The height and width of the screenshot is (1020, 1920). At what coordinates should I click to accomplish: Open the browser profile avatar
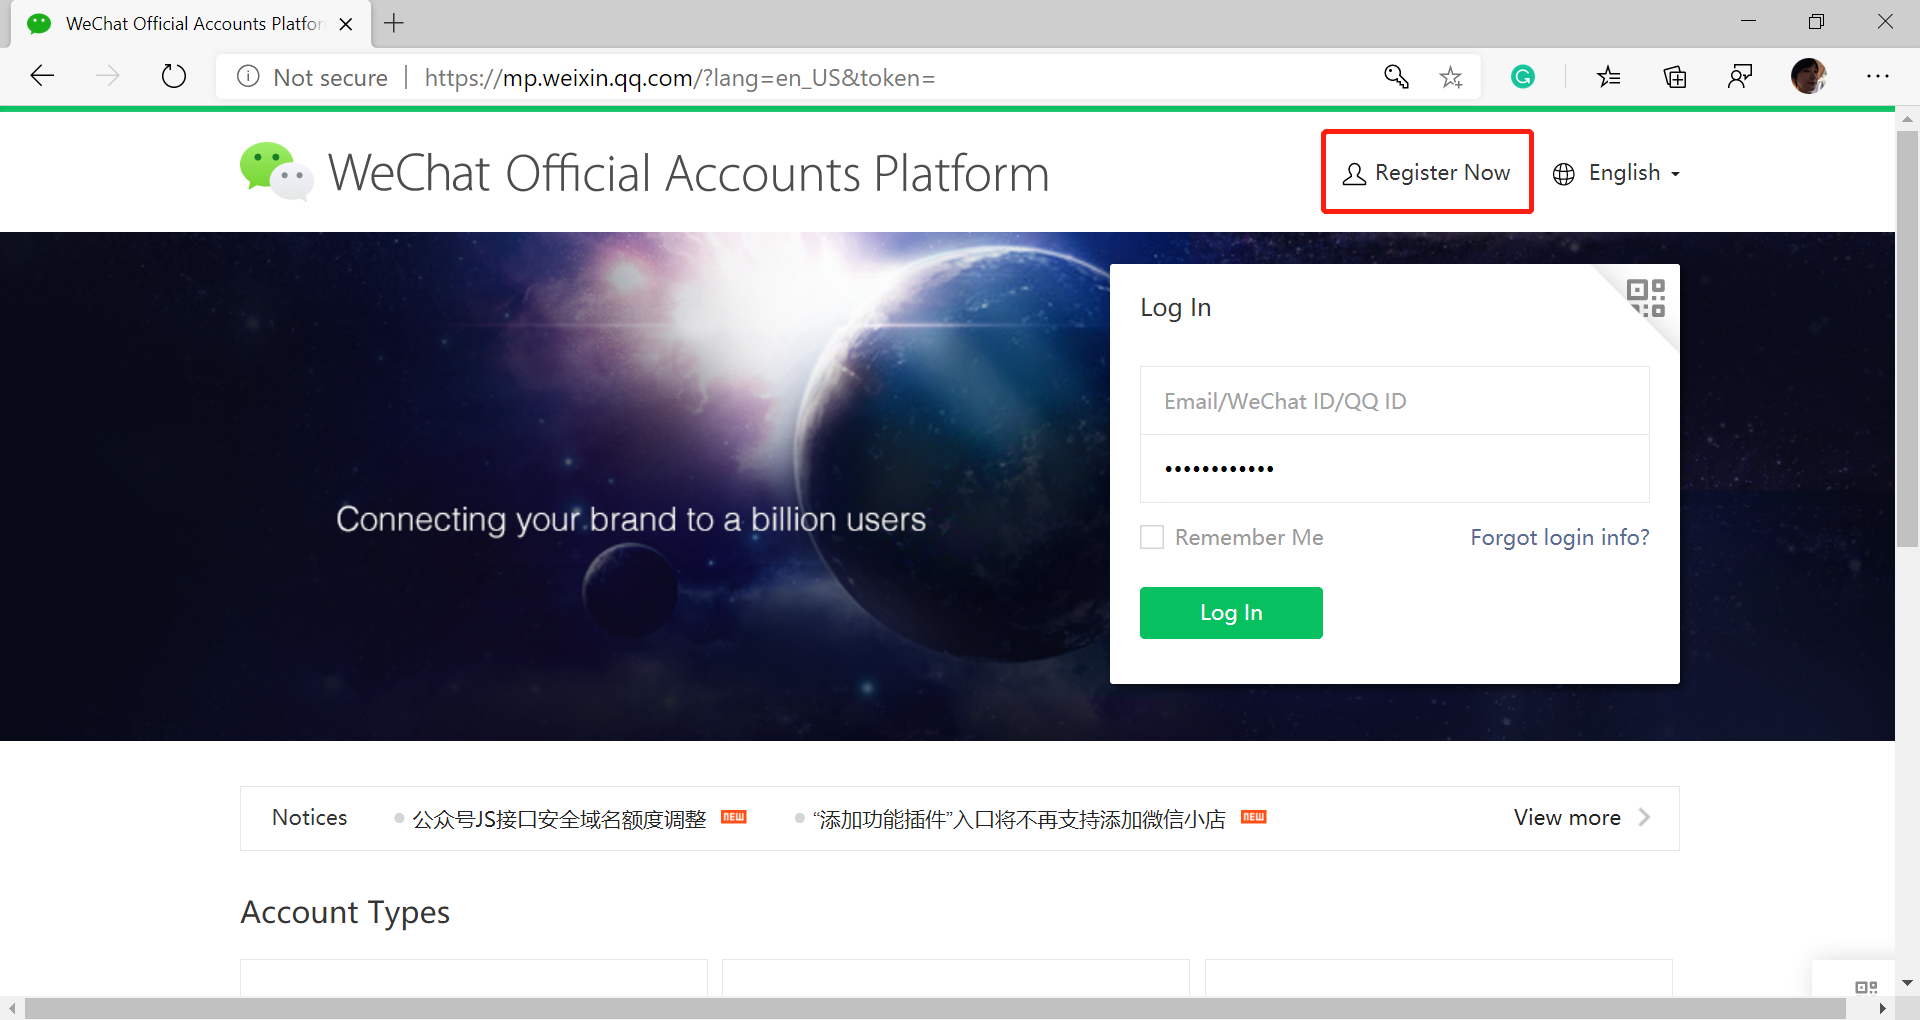1808,76
